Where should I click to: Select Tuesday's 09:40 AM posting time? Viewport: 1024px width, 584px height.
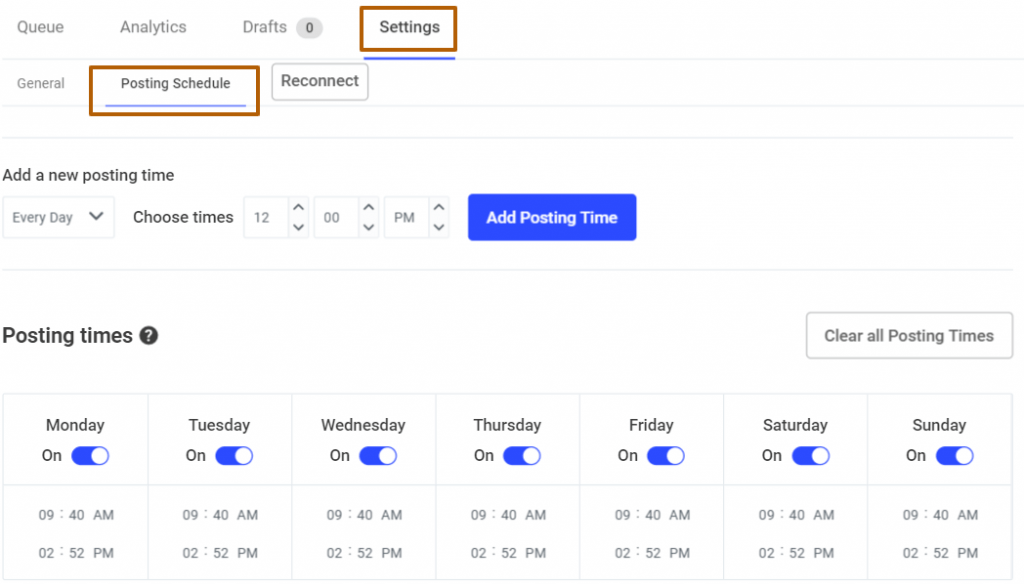point(220,515)
